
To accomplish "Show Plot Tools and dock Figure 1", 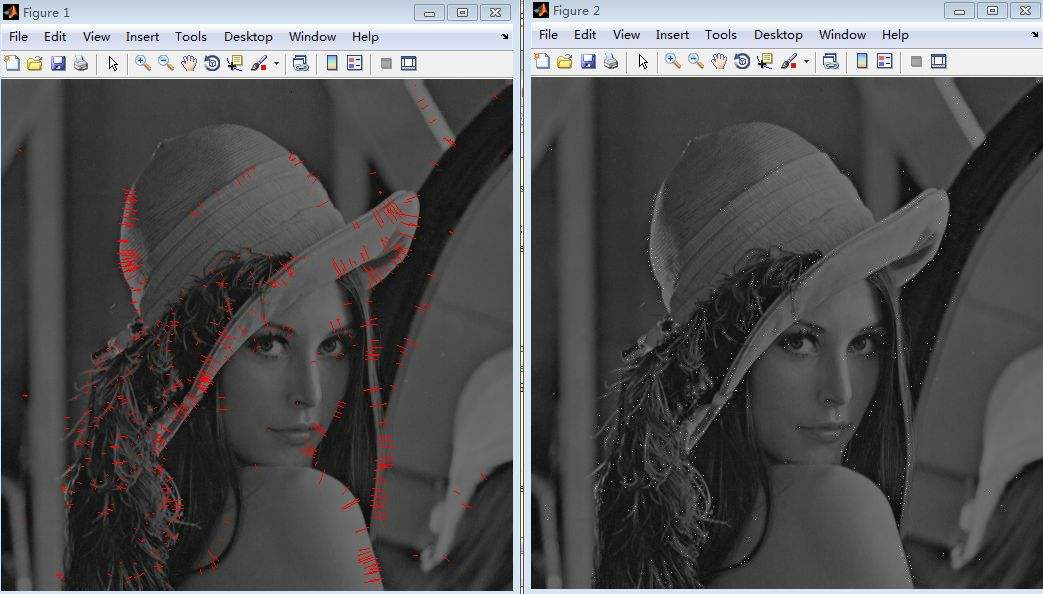I will (x=408, y=63).
